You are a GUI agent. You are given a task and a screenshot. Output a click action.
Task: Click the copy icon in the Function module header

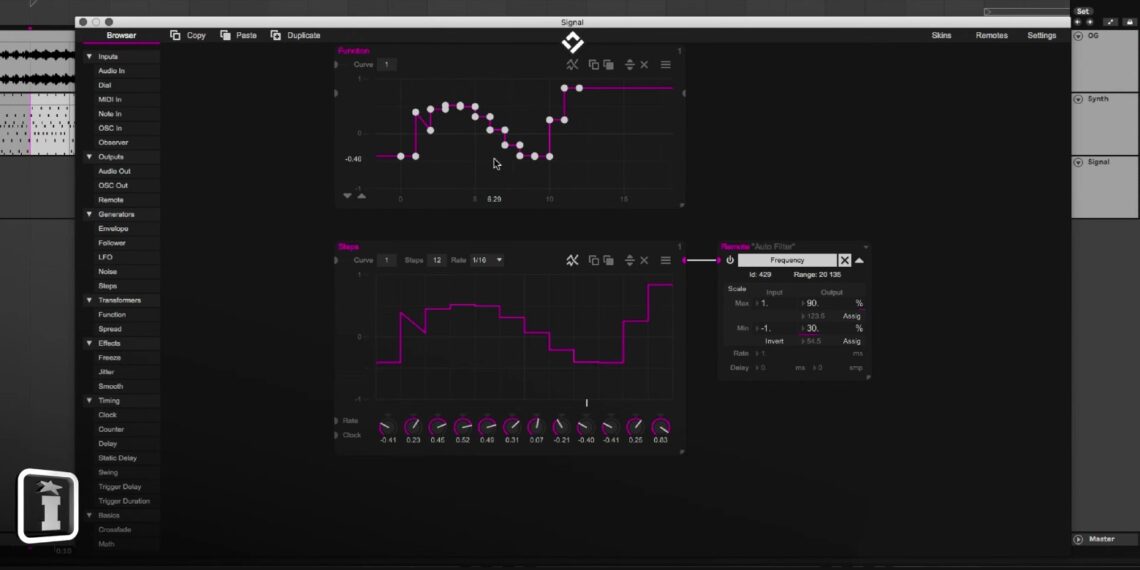pos(593,65)
